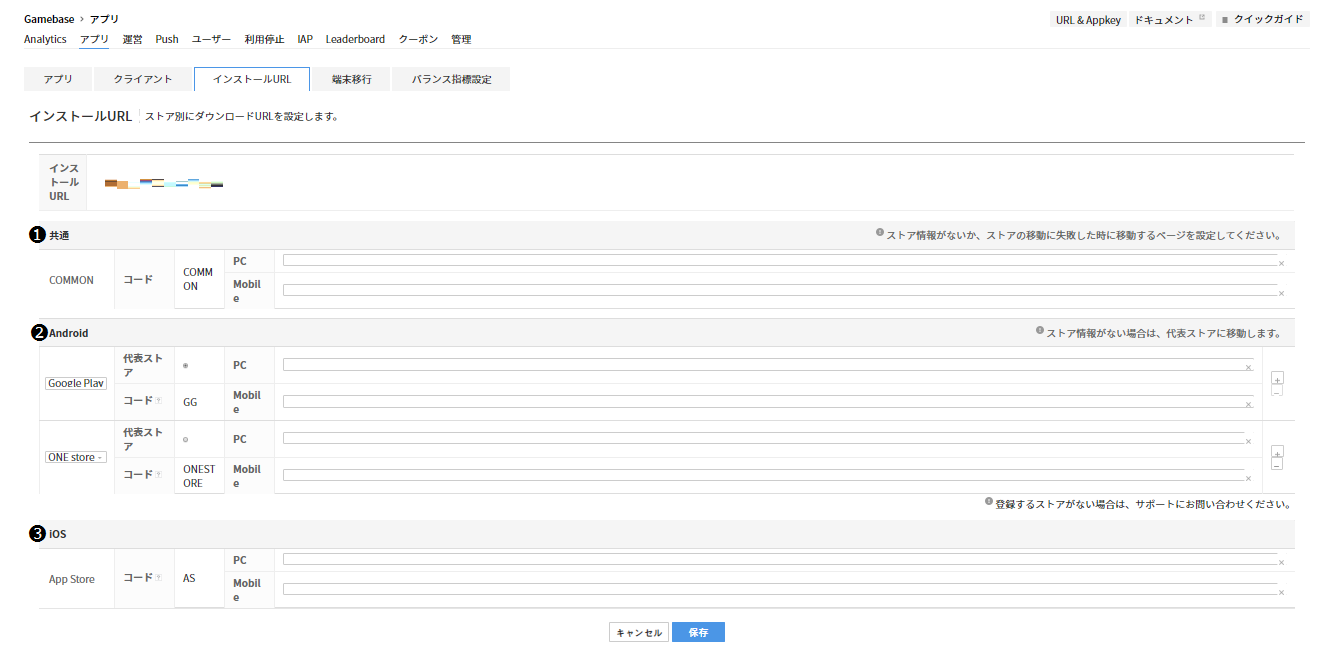Open code help for Google Play
The width and height of the screenshot is (1335, 657).
[159, 401]
